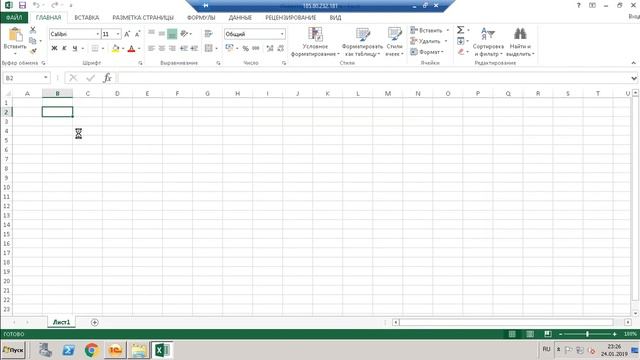Toggle center horizontal alignment
Screen dimensions: 640x360
pyautogui.click(x=162, y=49)
